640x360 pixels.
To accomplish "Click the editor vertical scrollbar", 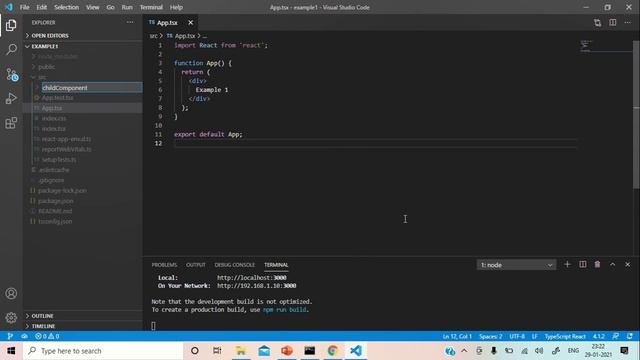I will (636, 114).
